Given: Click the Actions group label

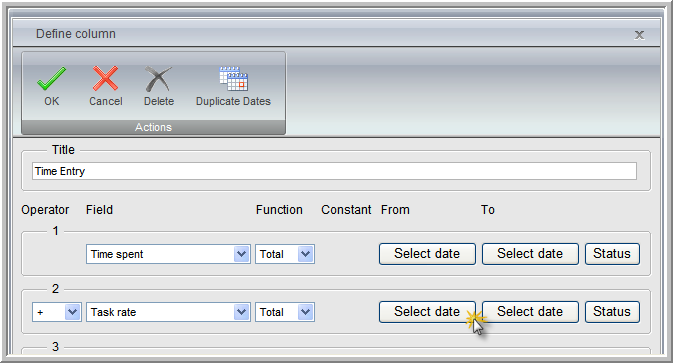Looking at the screenshot, I should pos(153,127).
